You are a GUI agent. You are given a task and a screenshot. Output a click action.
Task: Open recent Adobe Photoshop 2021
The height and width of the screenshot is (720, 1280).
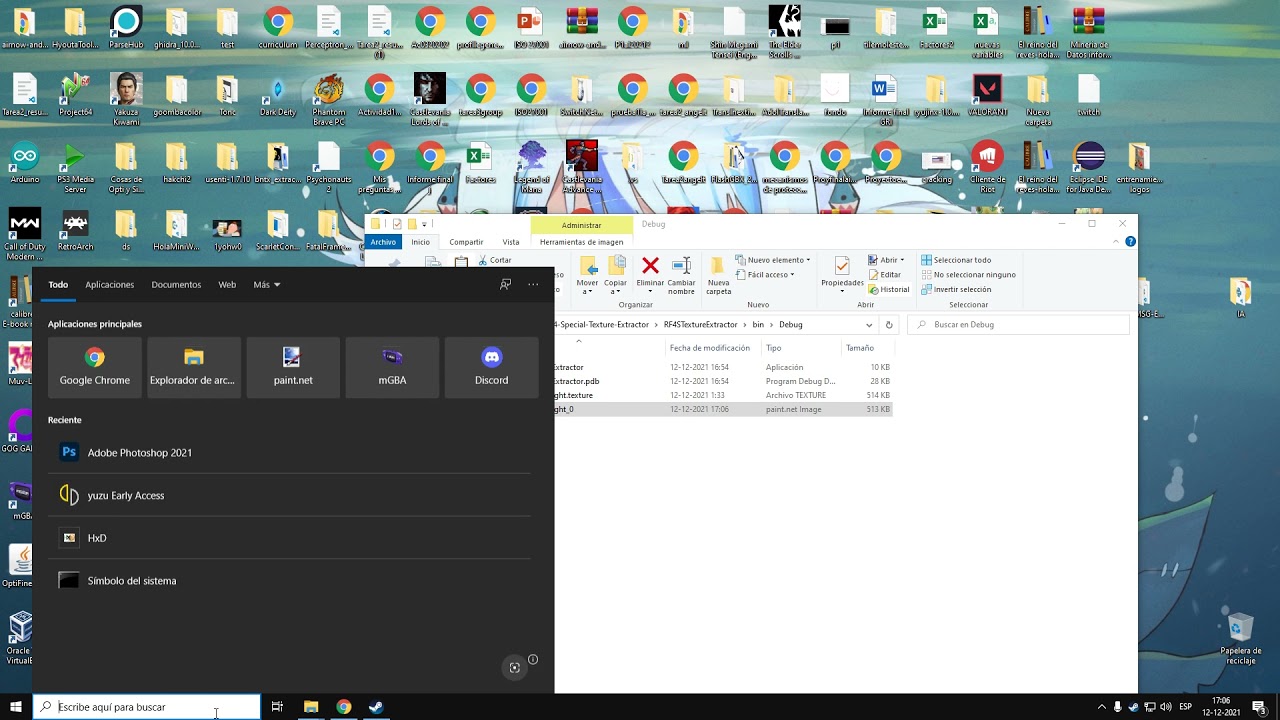point(289,452)
